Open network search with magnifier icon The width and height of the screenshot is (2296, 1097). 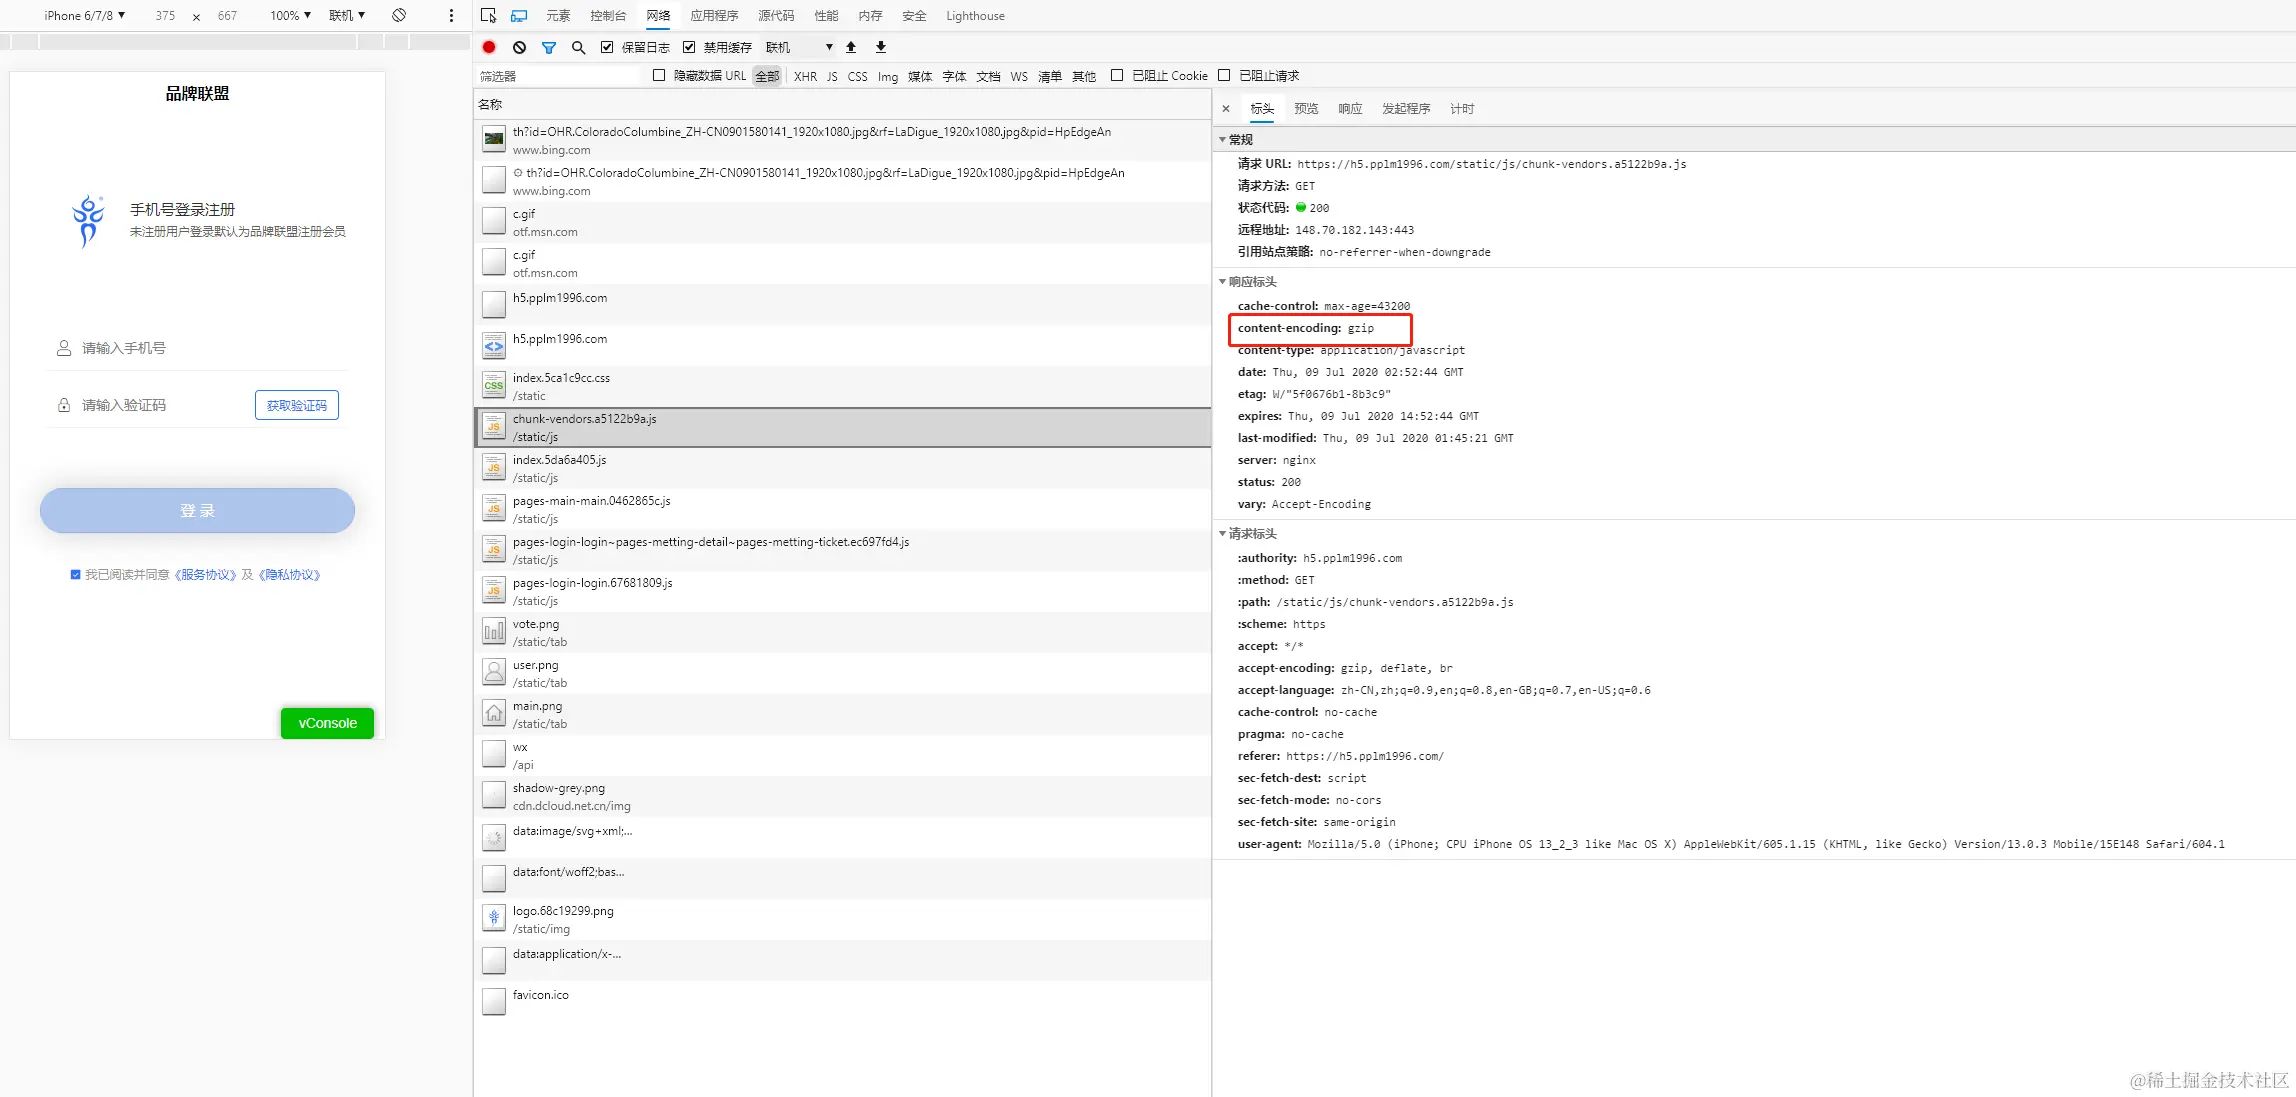(578, 47)
